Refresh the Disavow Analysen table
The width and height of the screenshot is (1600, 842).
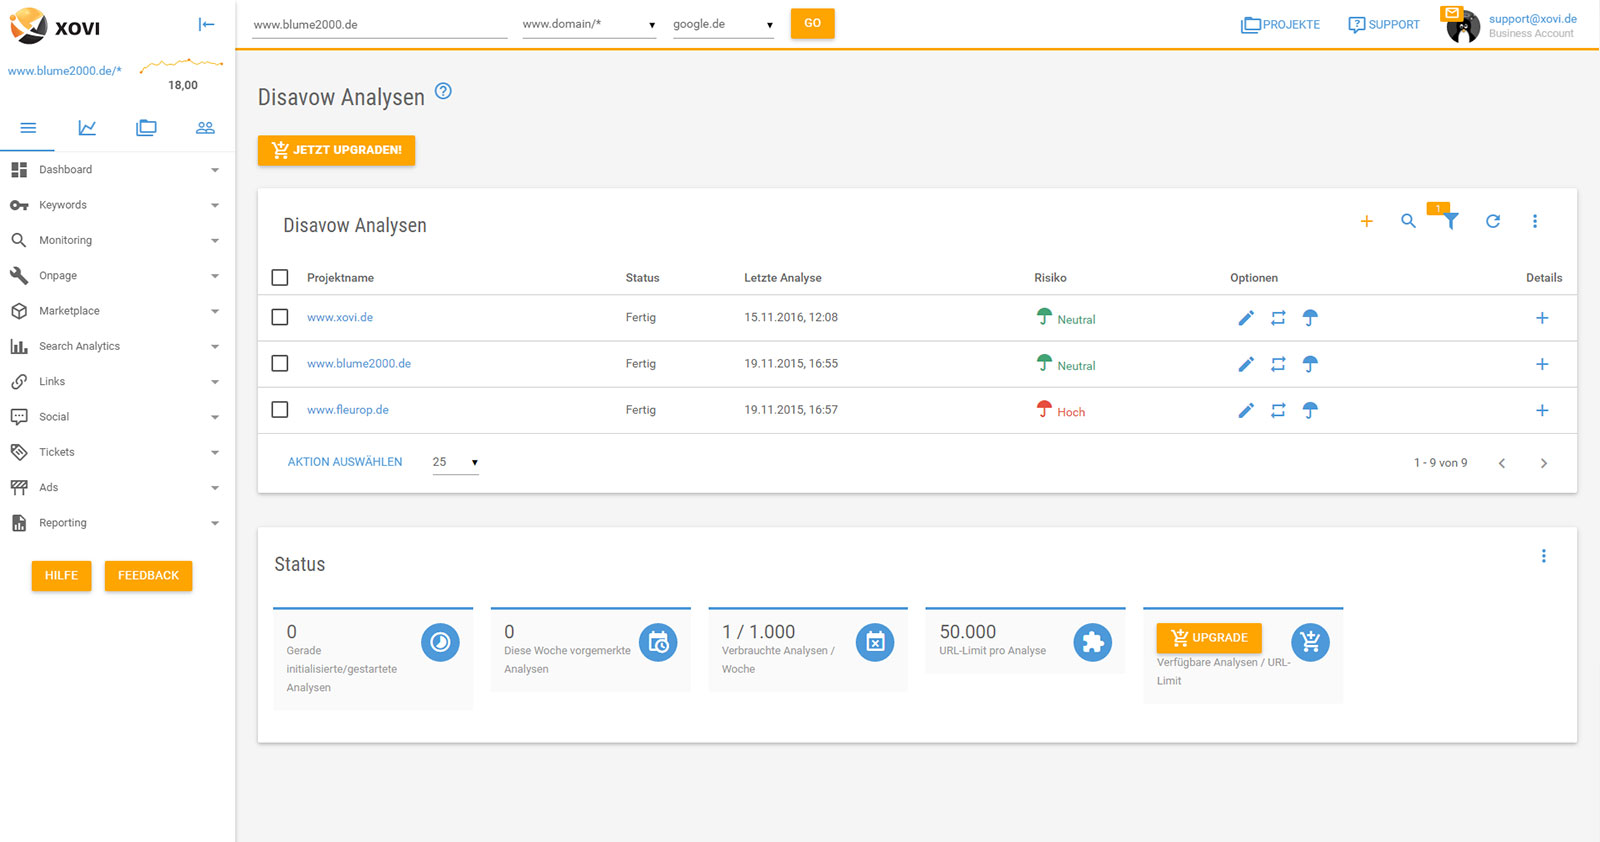1492,221
